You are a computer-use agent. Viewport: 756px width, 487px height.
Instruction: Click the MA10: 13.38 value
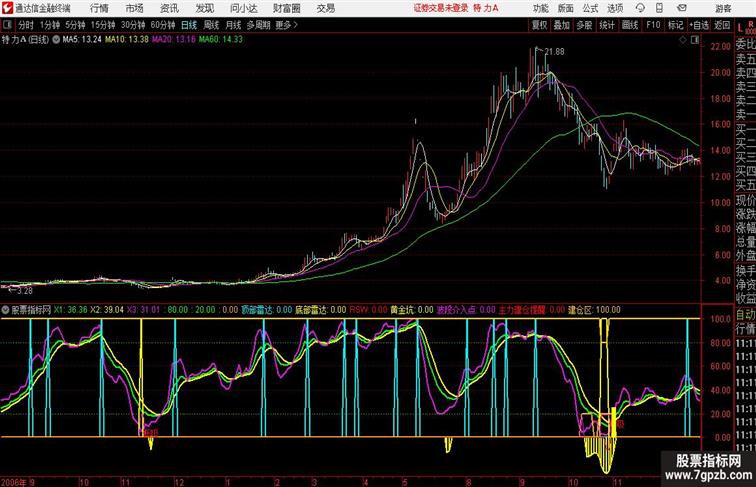click(x=127, y=40)
